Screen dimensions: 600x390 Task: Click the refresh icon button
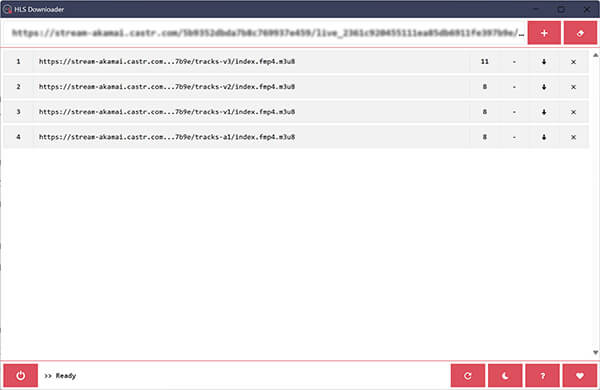click(x=468, y=375)
